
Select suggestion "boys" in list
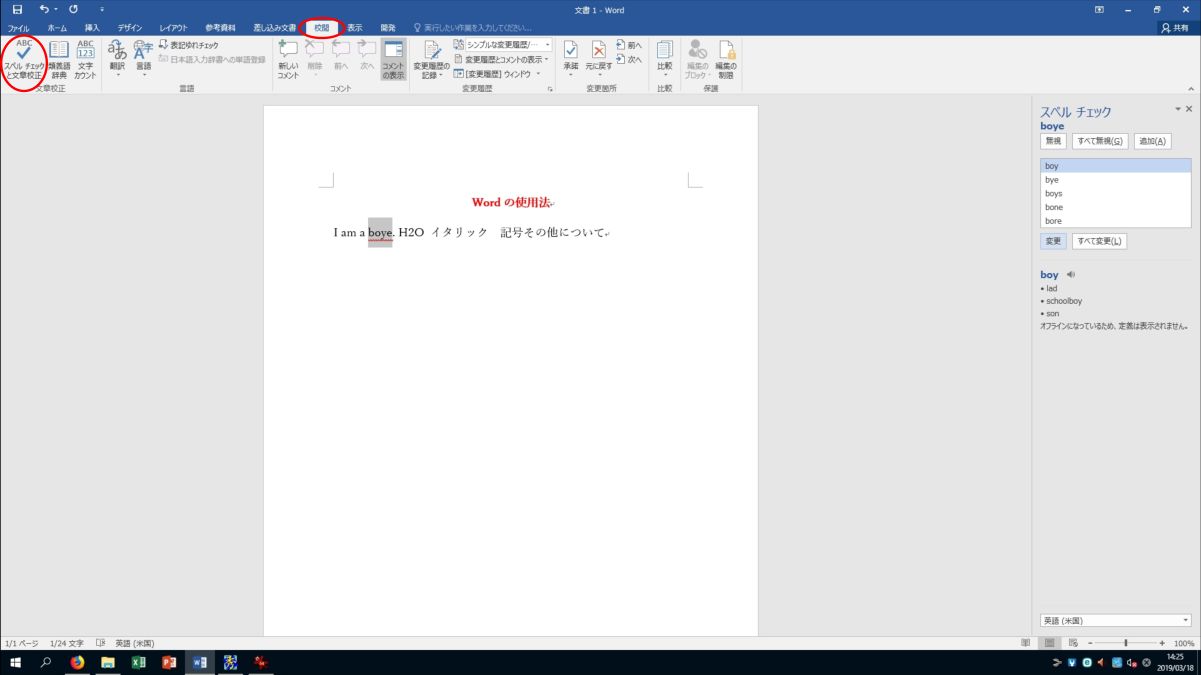coord(1115,194)
